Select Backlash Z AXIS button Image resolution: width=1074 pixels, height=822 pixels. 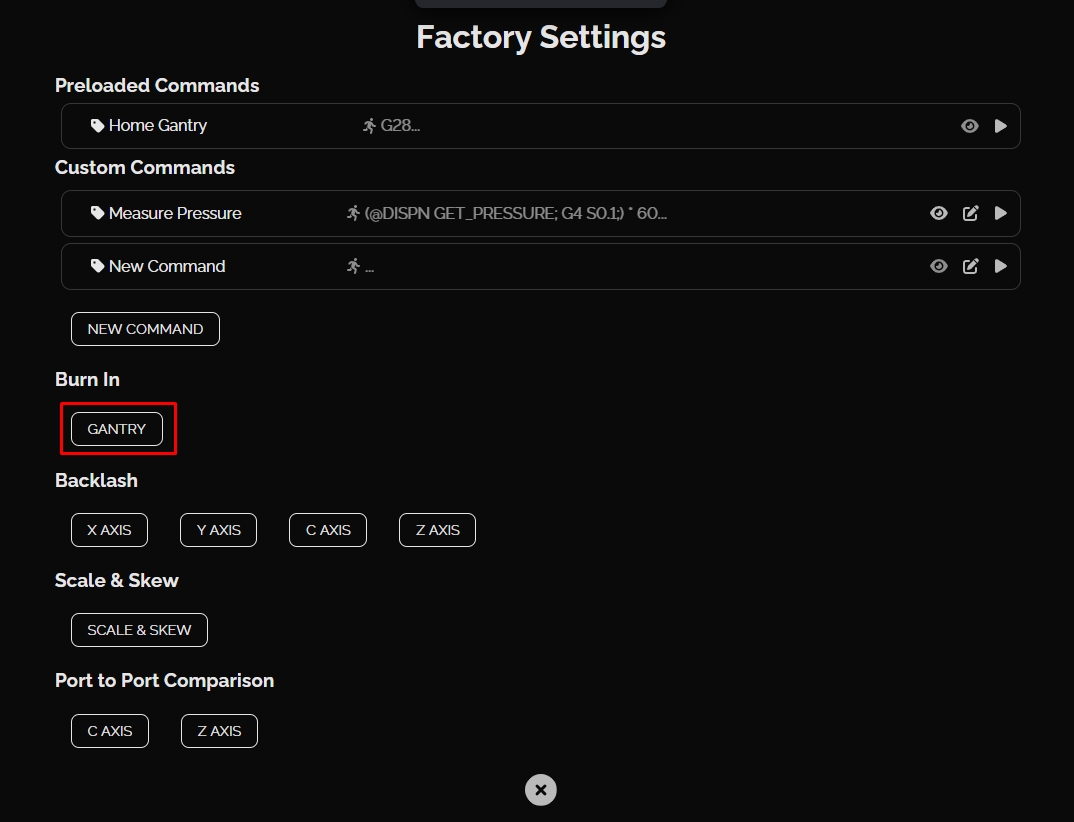coord(437,530)
